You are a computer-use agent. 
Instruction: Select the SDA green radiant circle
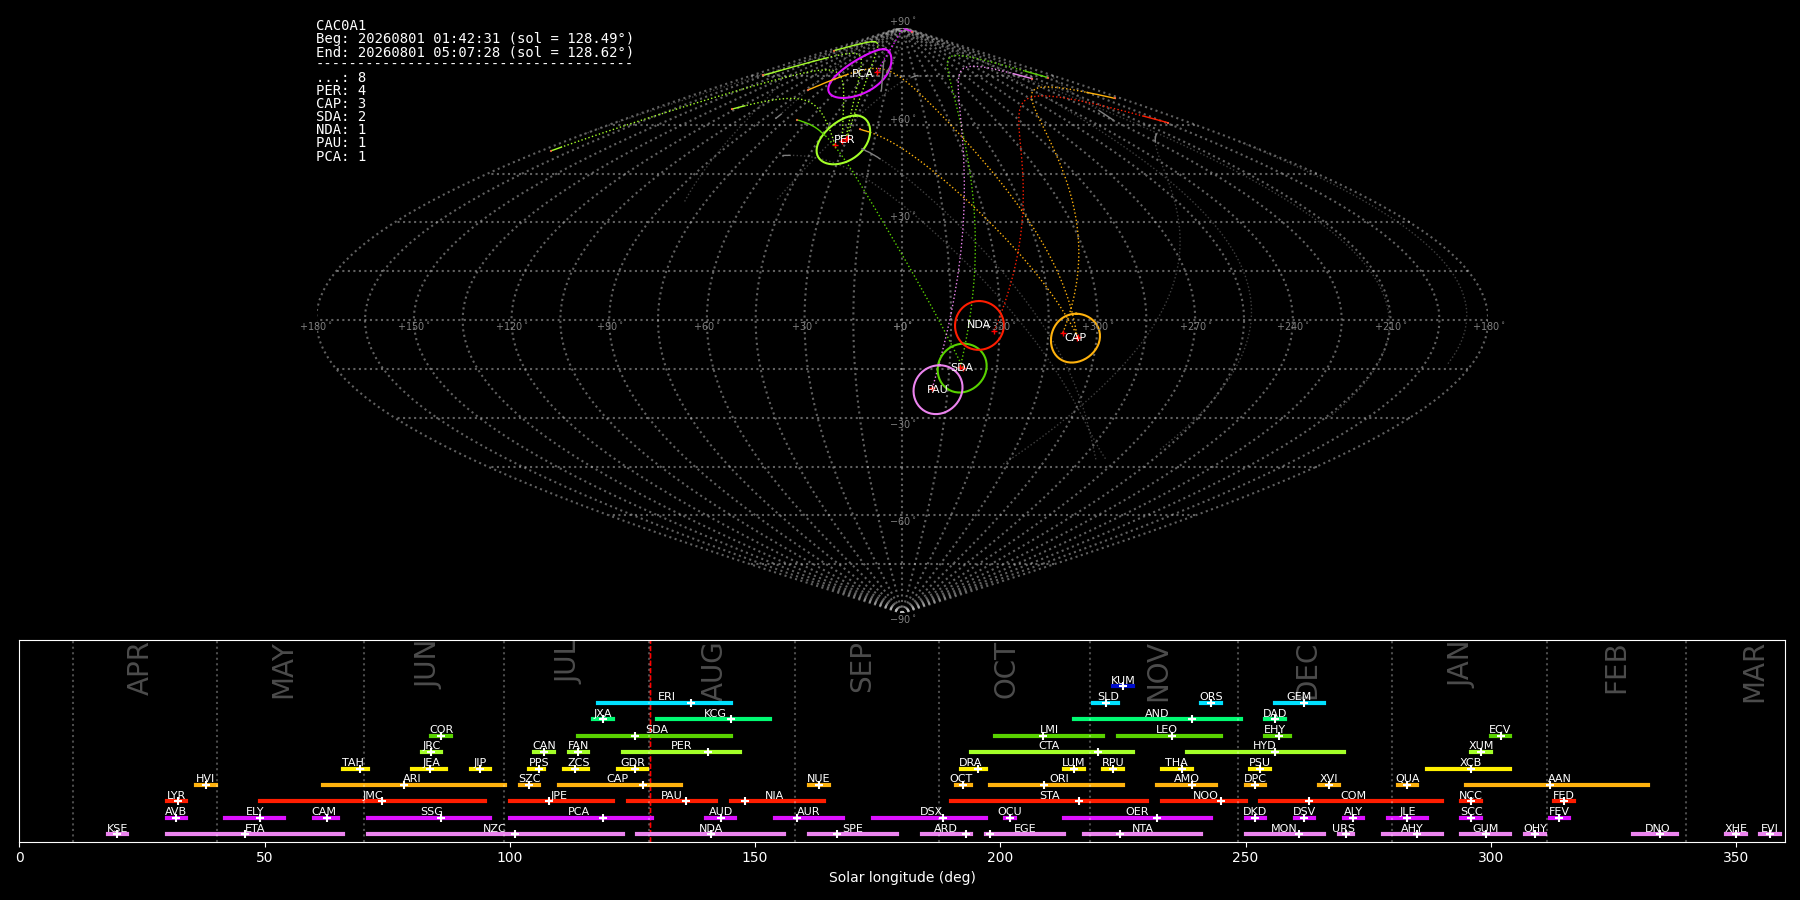[962, 368]
